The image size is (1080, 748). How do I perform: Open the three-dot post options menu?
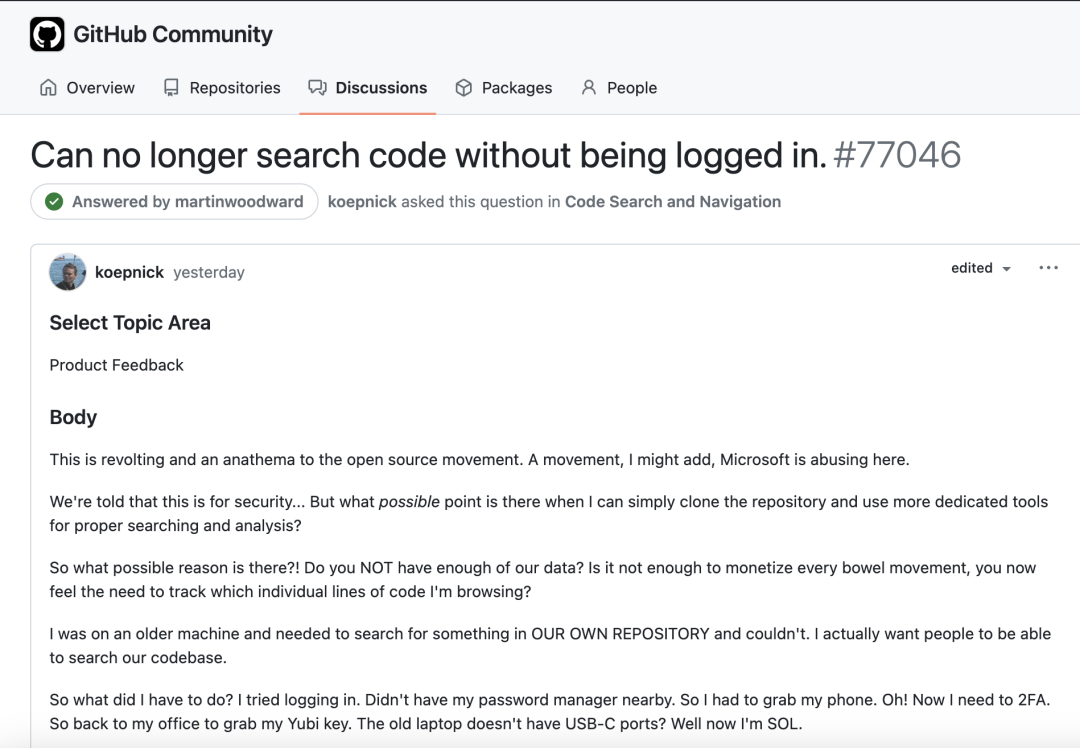point(1048,268)
